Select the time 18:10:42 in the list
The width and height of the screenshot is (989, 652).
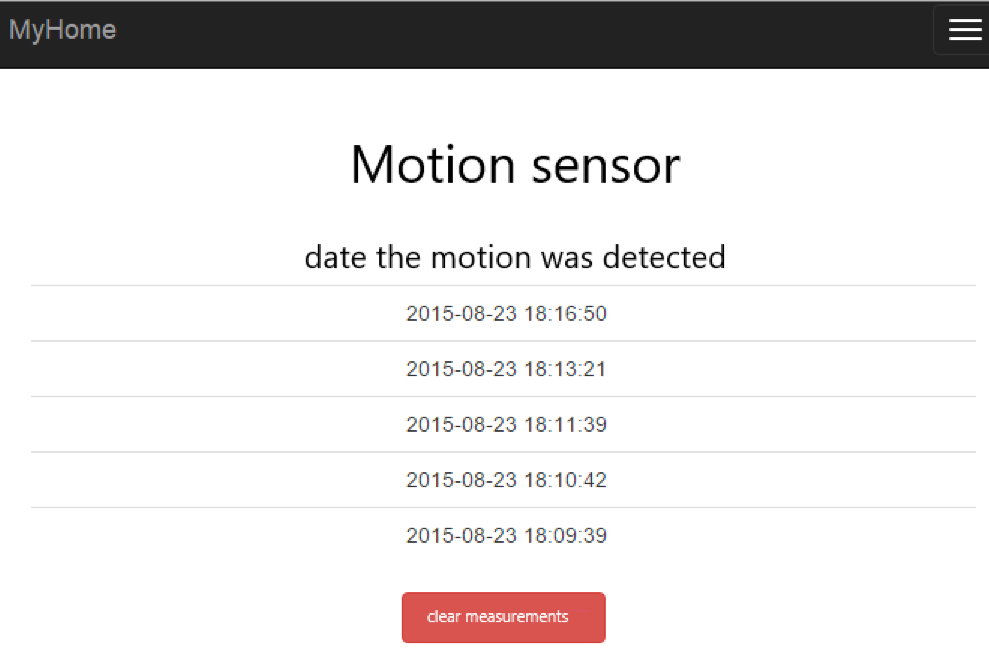tap(565, 480)
